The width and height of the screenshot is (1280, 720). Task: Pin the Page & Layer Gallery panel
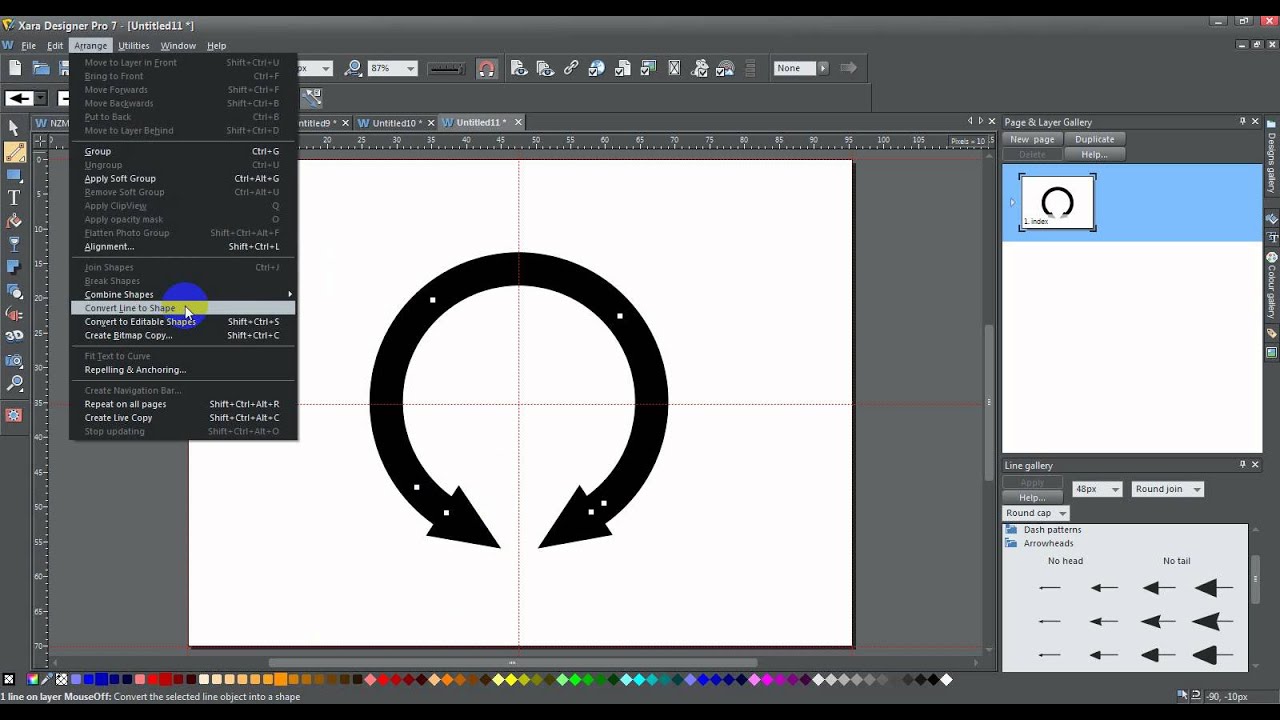pyautogui.click(x=1243, y=121)
